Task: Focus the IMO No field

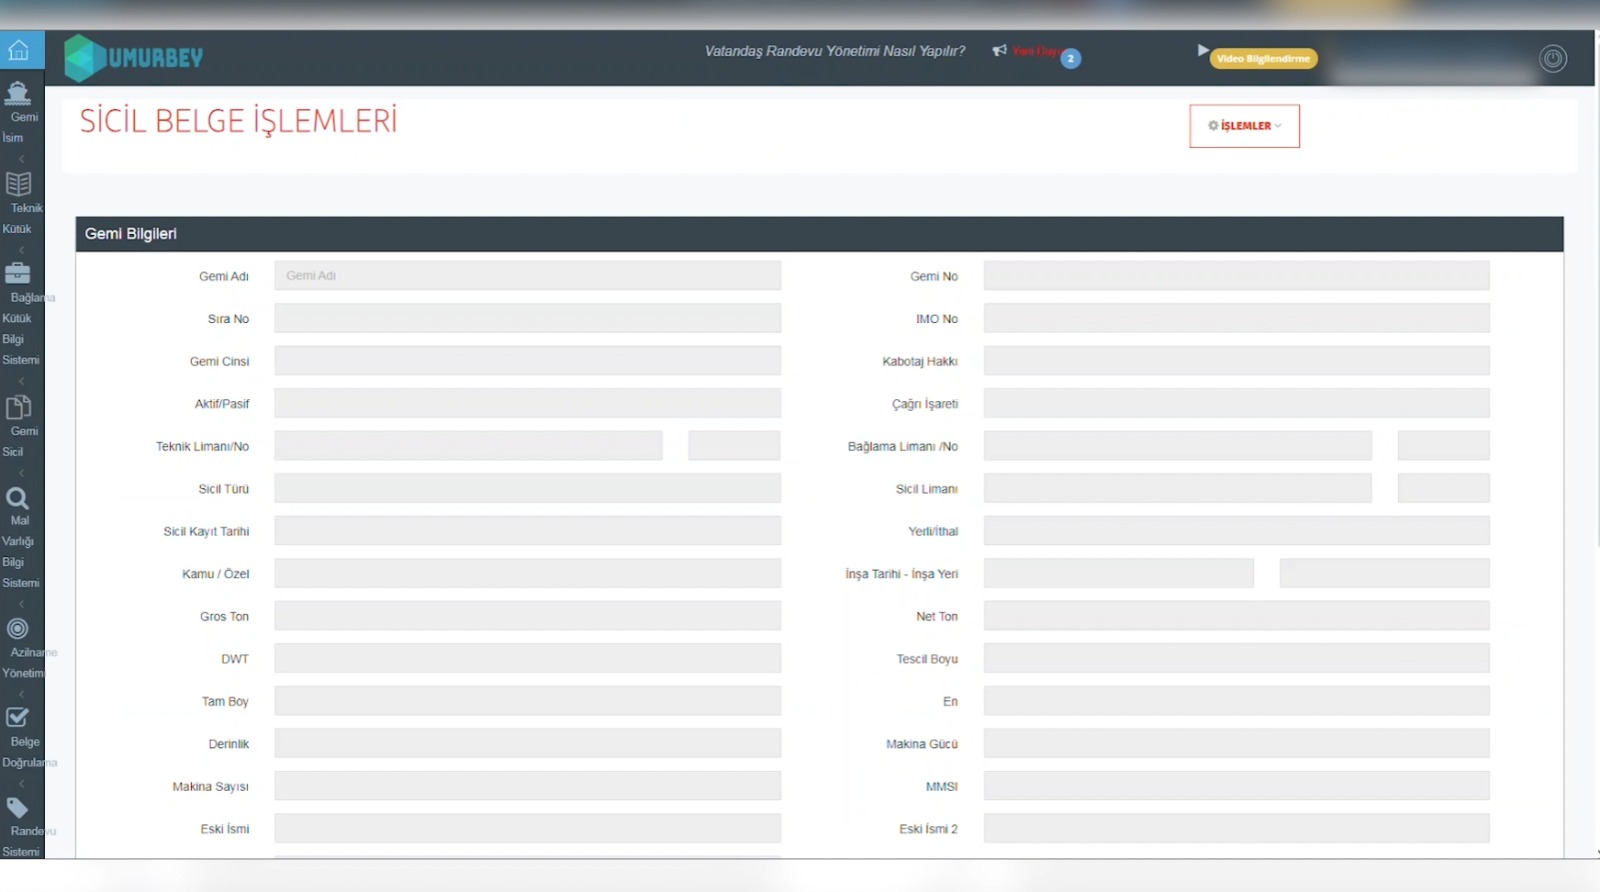Action: pyautogui.click(x=1236, y=319)
